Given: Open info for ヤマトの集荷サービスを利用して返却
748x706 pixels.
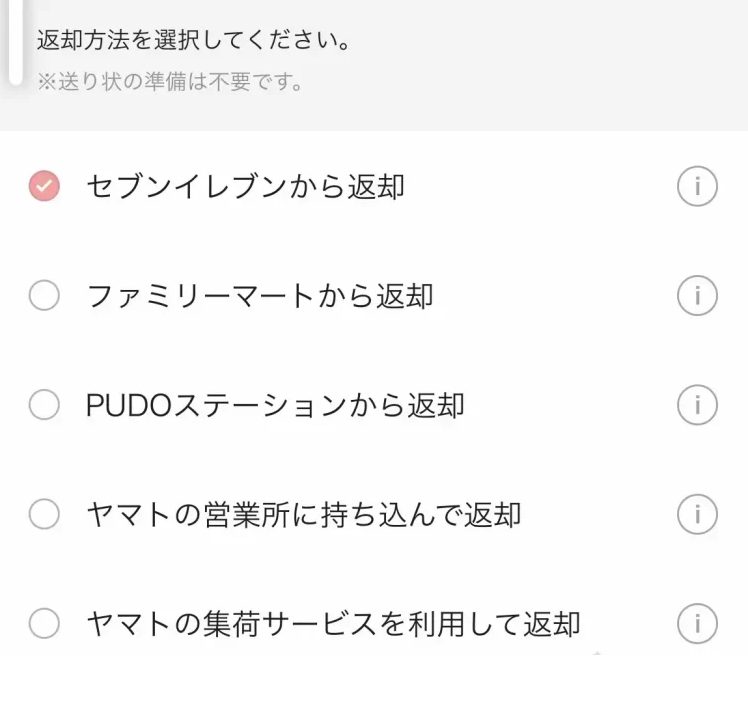Looking at the screenshot, I should 697,624.
